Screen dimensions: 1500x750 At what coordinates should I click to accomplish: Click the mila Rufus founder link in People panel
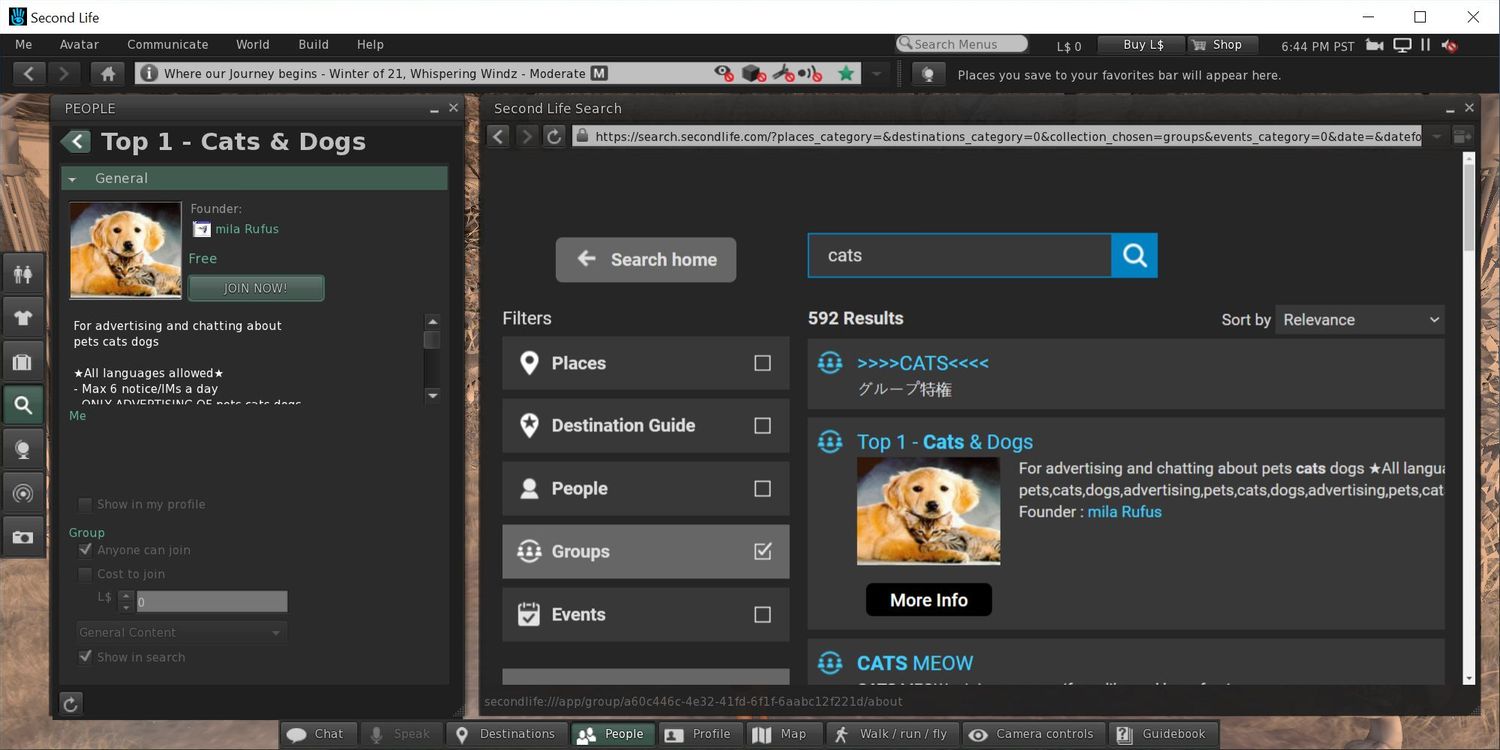(x=247, y=229)
